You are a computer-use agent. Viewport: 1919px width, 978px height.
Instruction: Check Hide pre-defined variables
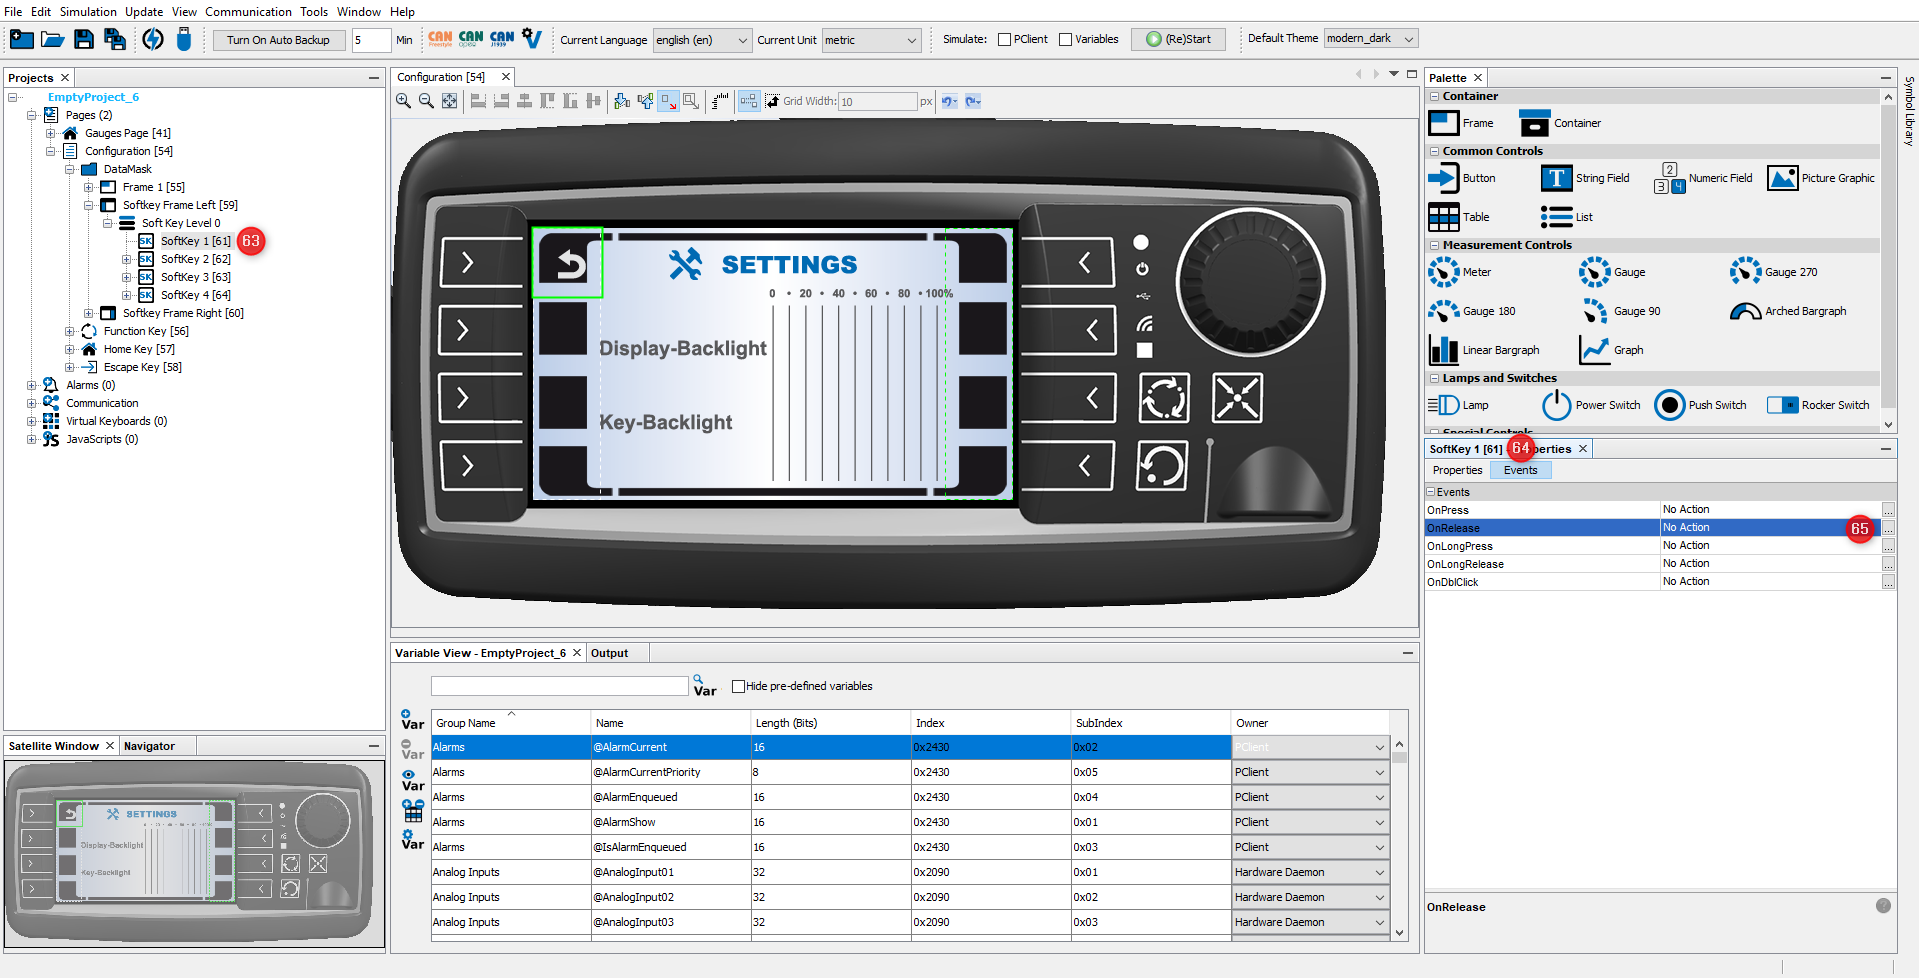738,686
